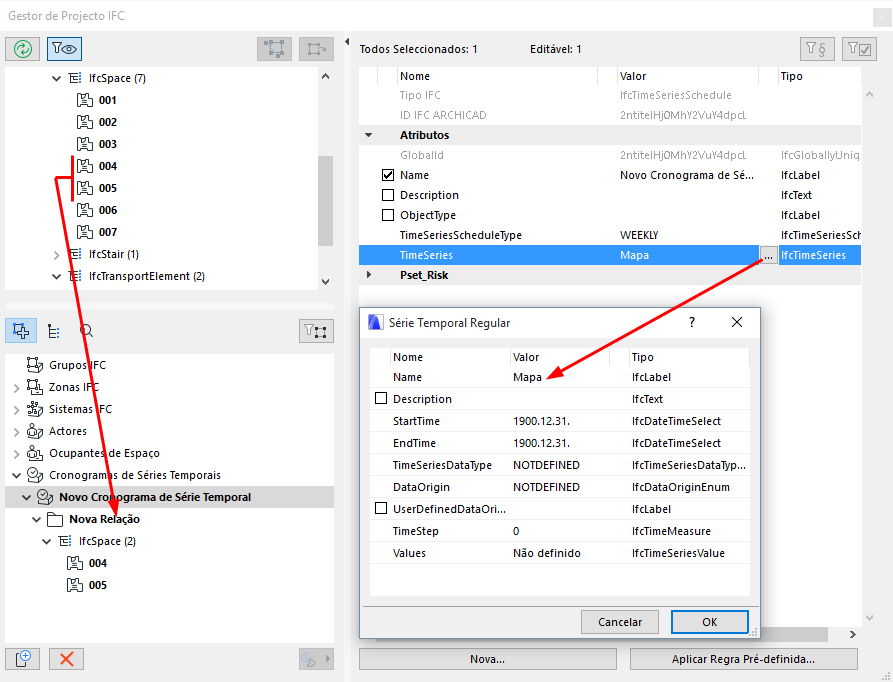Click the disabled link icon at panel bottom

[316, 659]
